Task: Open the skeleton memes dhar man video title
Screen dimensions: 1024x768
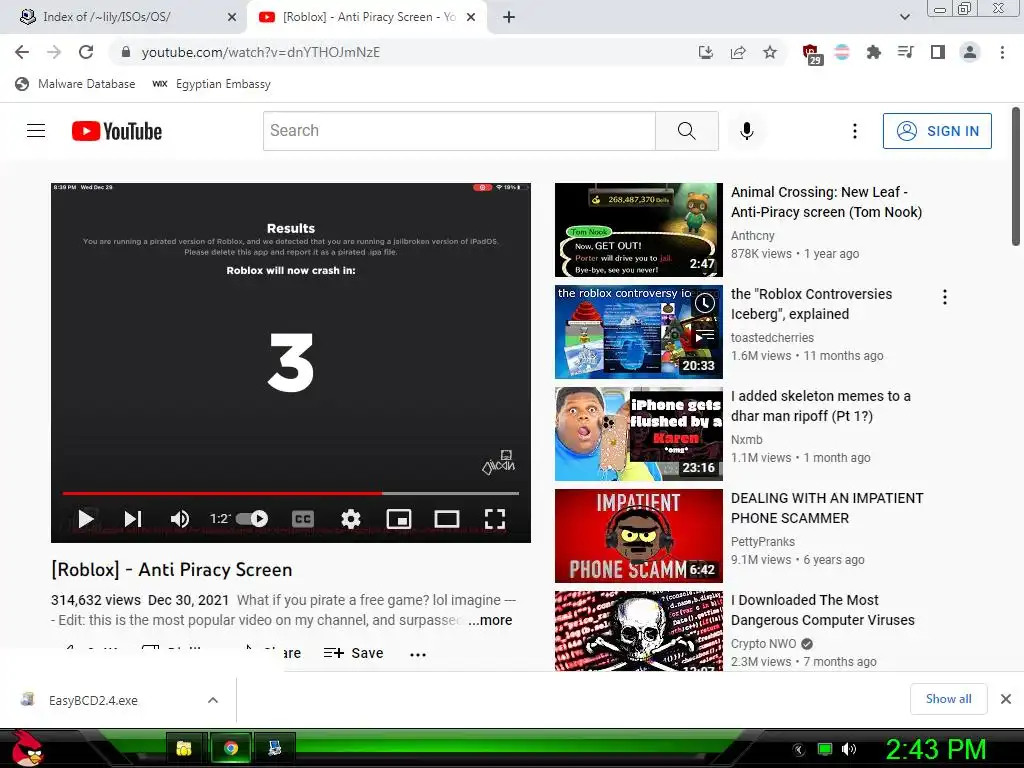Action: (820, 406)
